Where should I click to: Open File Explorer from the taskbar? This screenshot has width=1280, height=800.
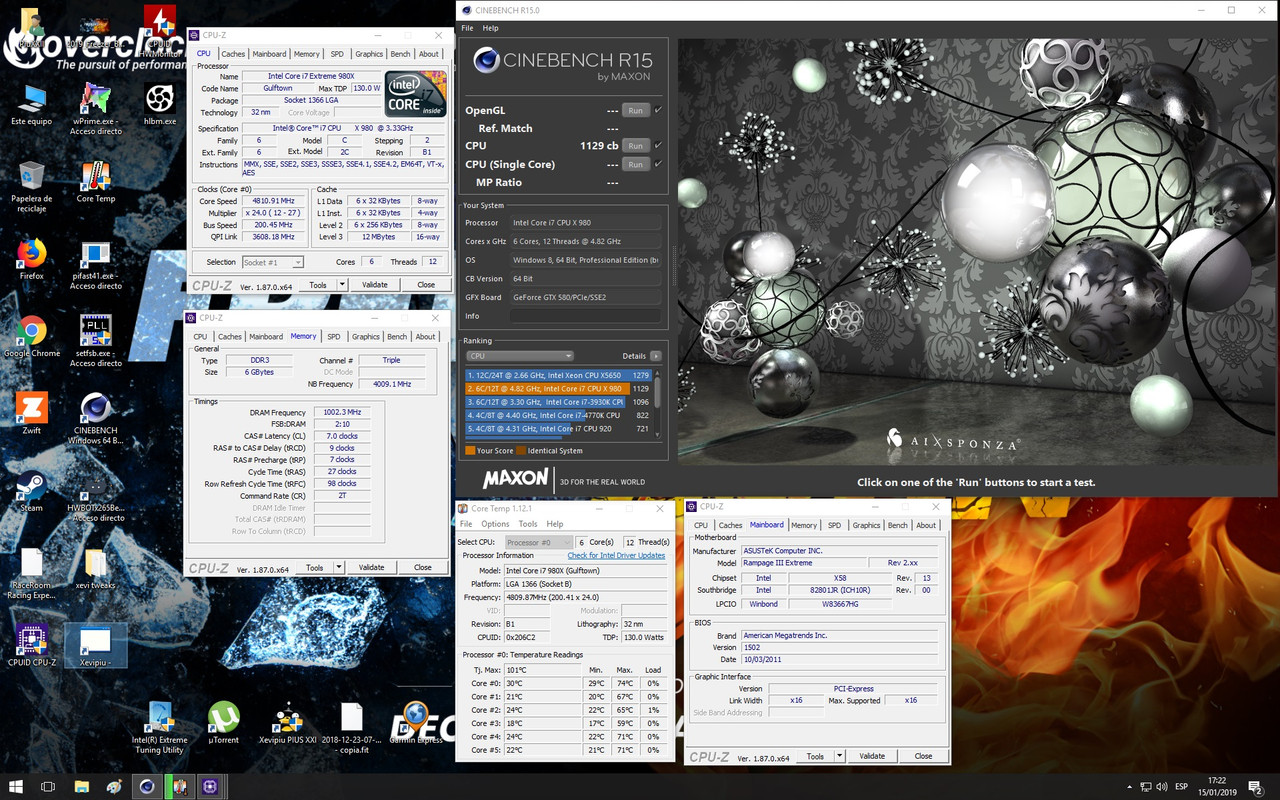point(82,786)
